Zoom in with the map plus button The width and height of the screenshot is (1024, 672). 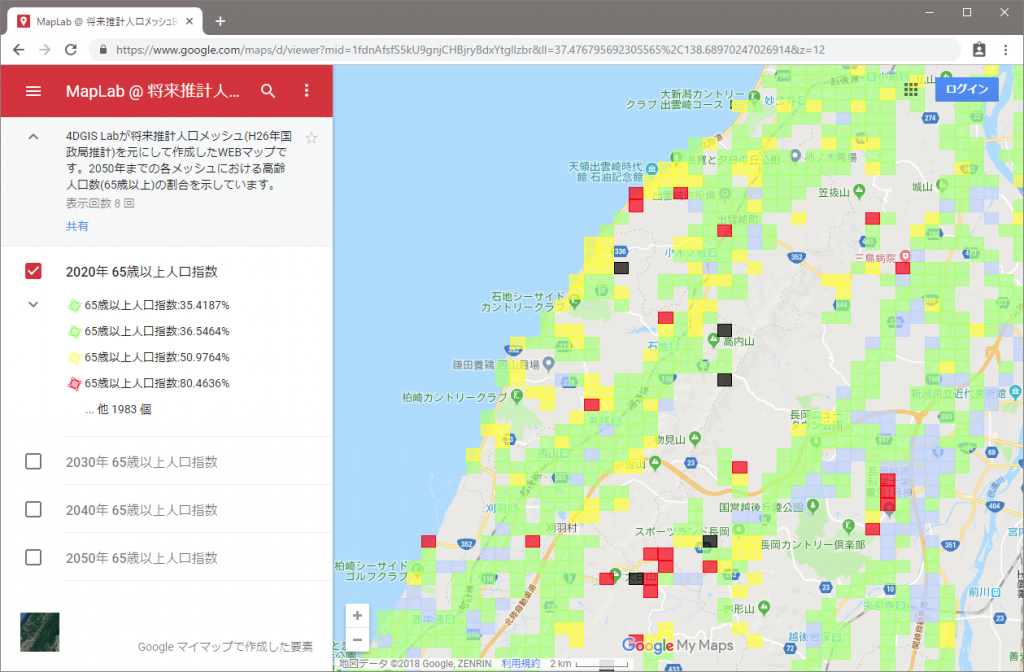357,615
